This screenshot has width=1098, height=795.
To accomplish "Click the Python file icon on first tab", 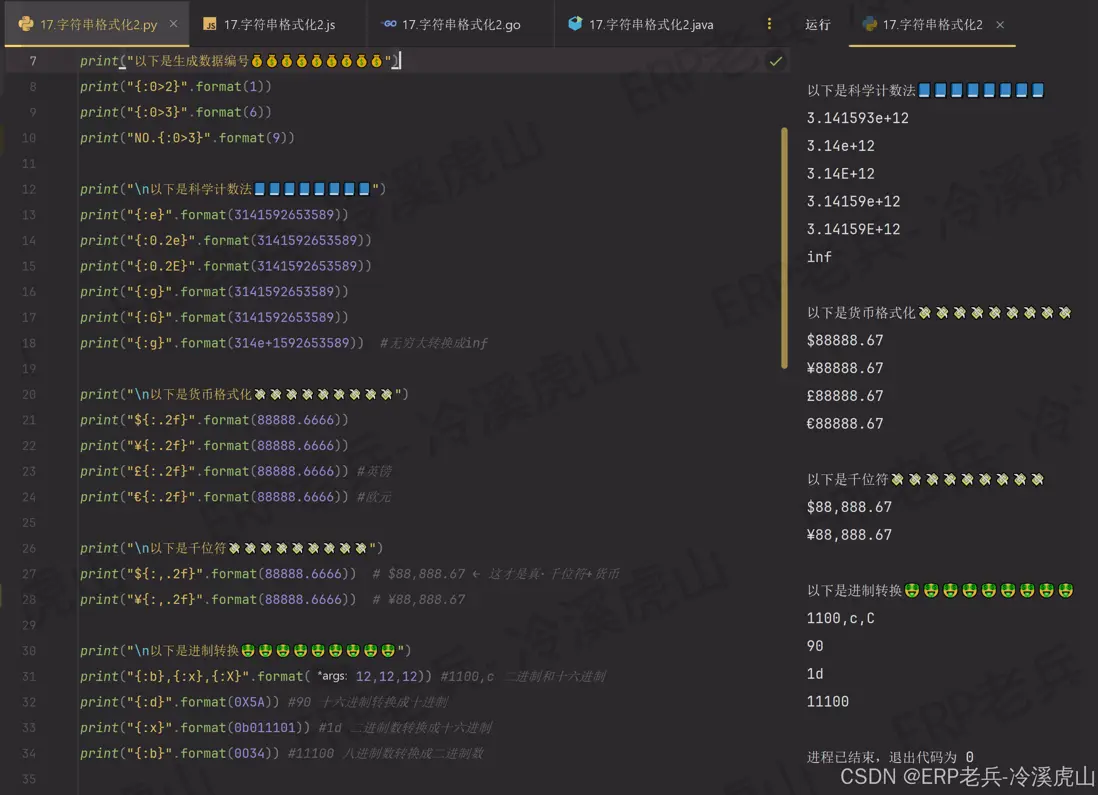I will (x=26, y=24).
